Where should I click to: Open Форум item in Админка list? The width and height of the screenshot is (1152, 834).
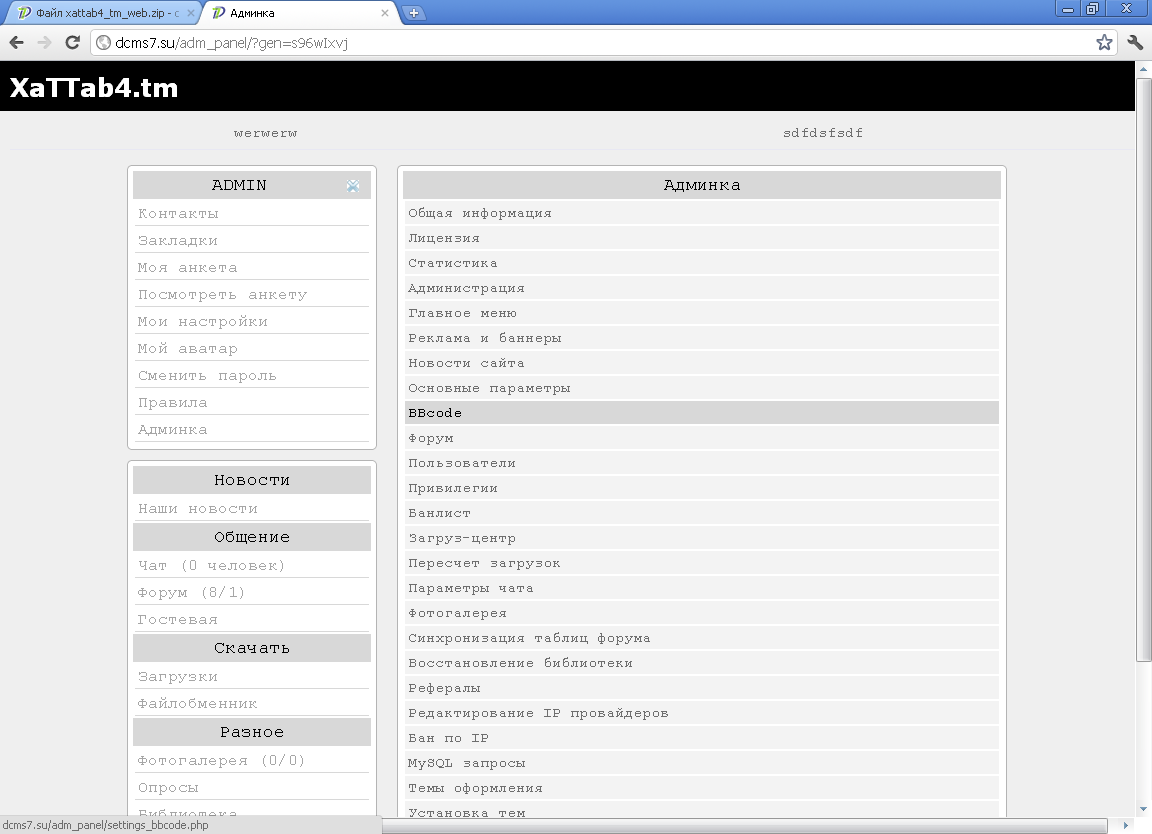[702, 438]
